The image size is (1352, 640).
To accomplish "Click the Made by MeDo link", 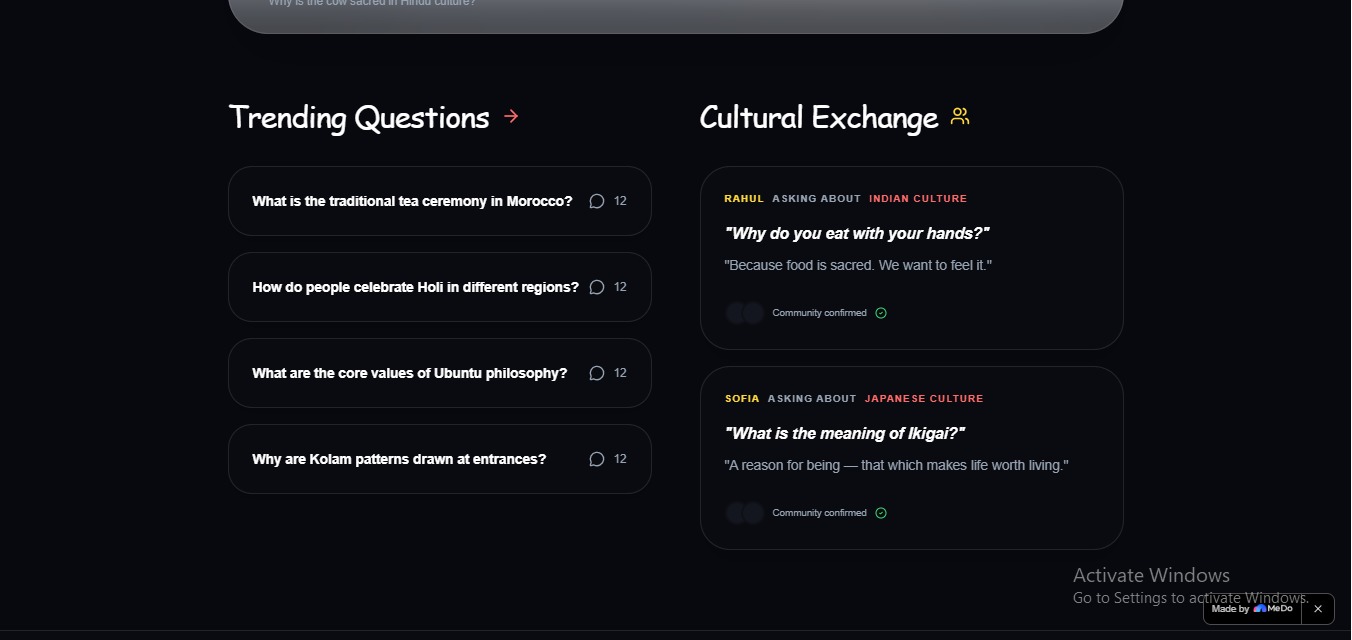I will click(1252, 608).
